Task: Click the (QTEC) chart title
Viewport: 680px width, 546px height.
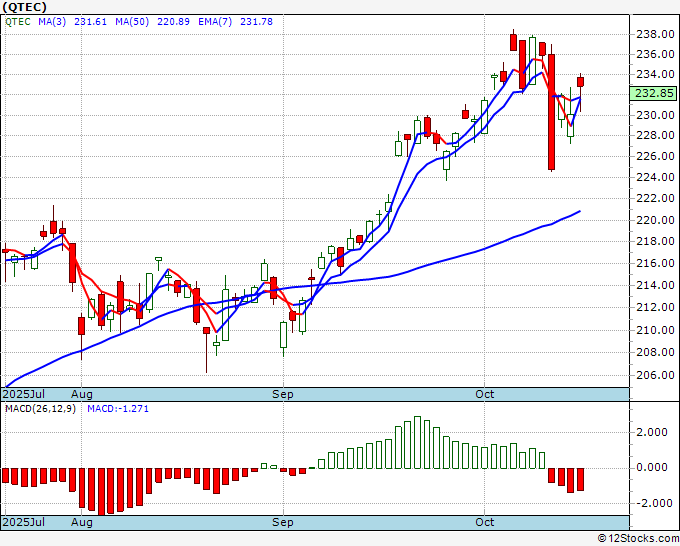Action: point(24,7)
